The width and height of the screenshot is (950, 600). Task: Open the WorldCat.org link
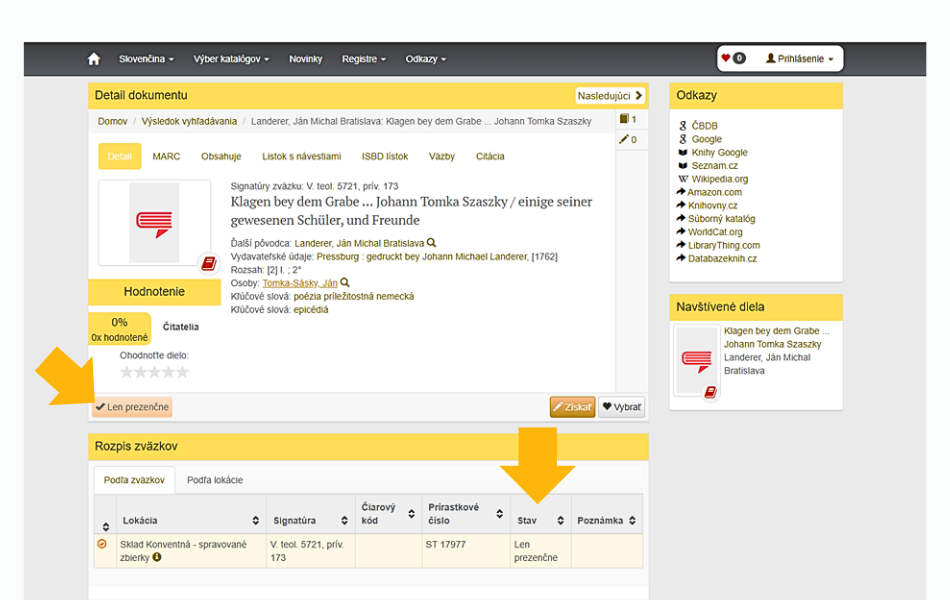715,232
